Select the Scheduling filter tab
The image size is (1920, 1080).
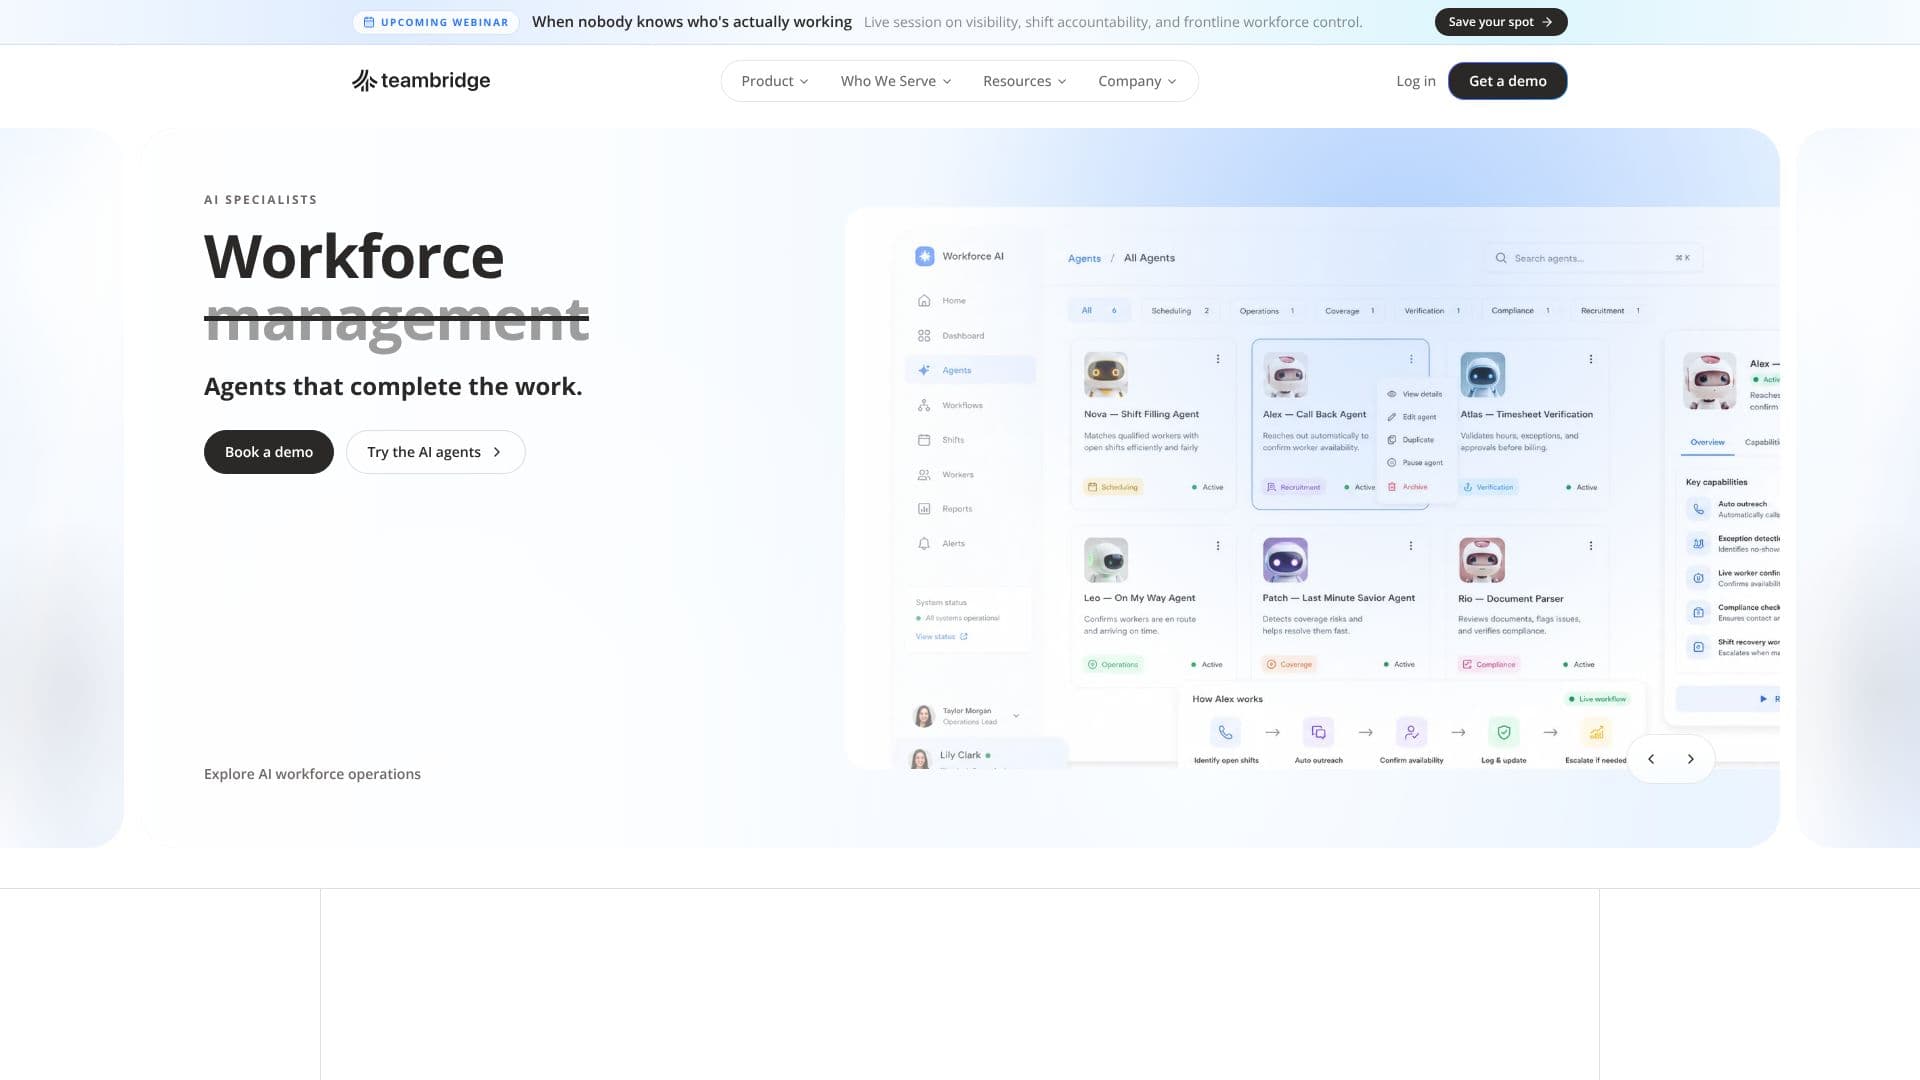pos(1179,311)
